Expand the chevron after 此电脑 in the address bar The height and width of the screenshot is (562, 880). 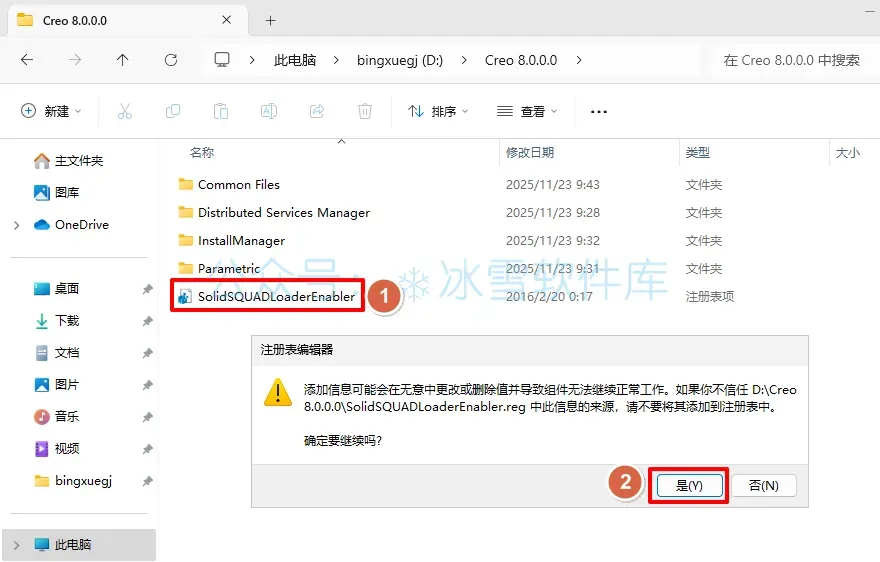336,60
